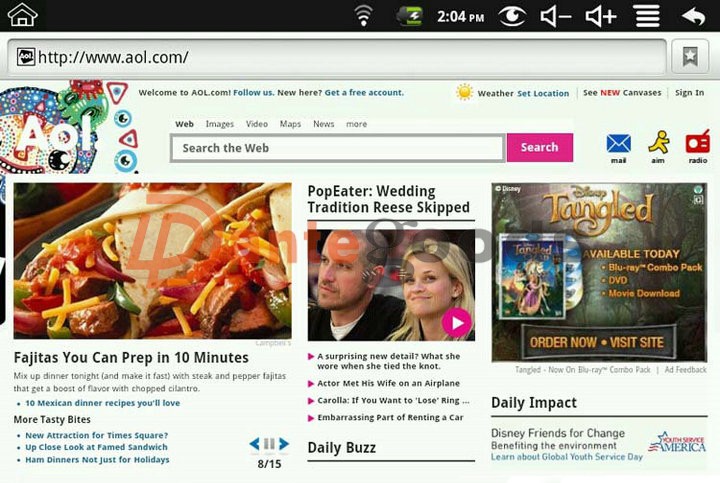Play the PopEater wedding video thumbnail

456,322
